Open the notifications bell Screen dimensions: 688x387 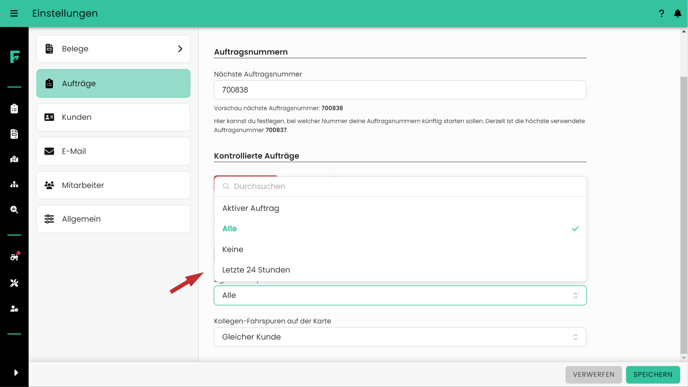tap(677, 14)
